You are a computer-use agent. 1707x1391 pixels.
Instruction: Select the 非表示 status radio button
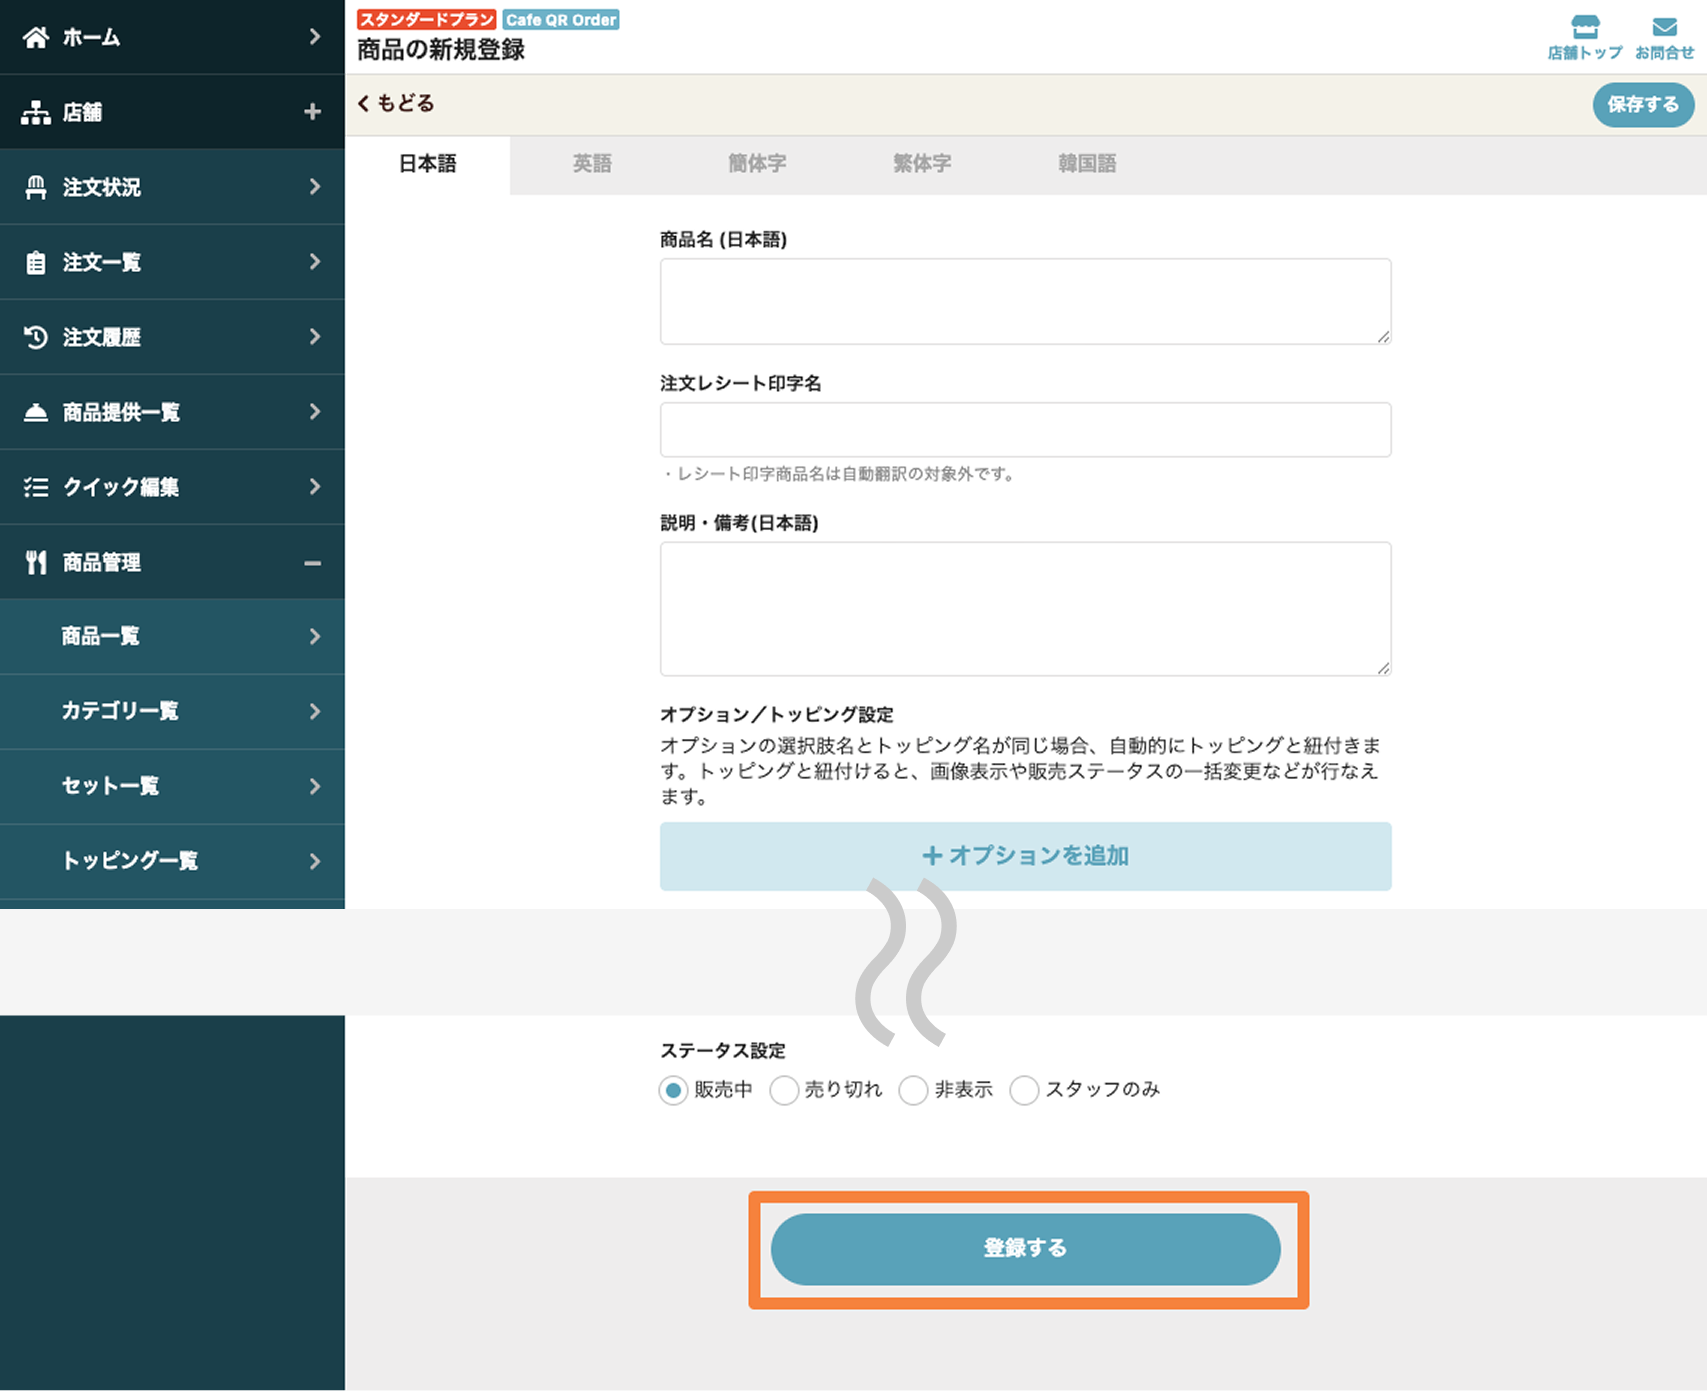click(x=913, y=1090)
